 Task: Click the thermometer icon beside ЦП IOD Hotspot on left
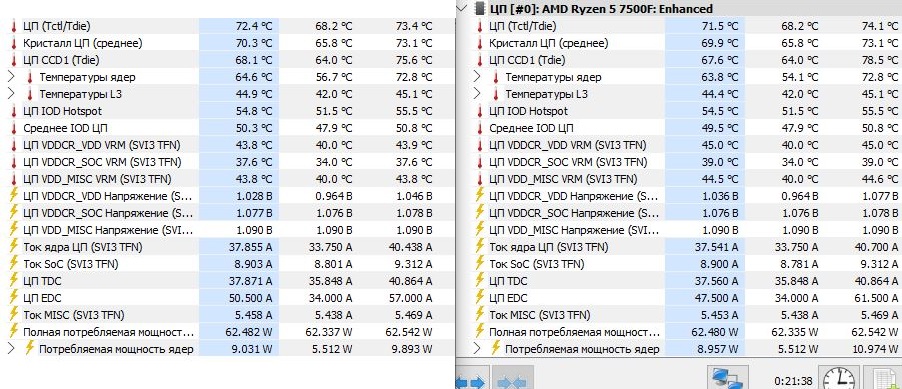click(14, 111)
